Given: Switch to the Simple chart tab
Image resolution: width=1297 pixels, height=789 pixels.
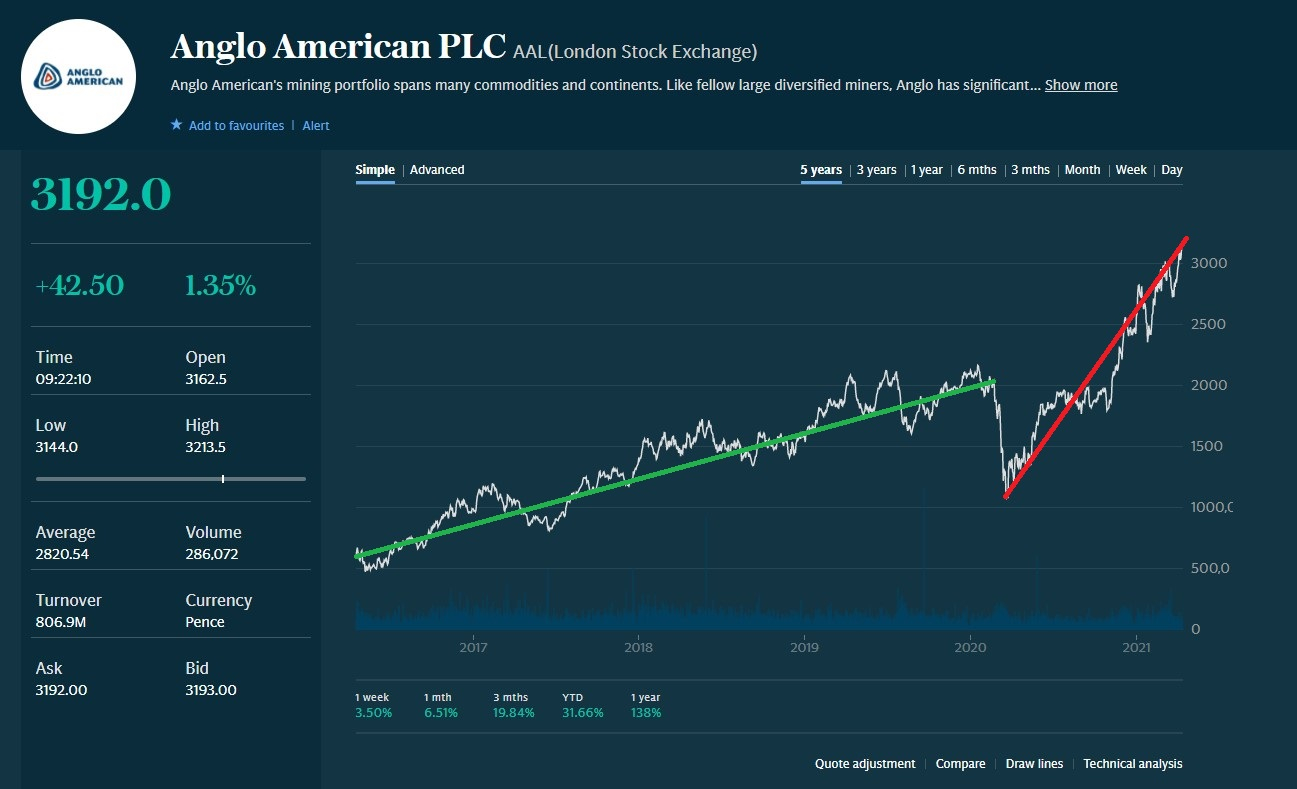Looking at the screenshot, I should (x=375, y=170).
